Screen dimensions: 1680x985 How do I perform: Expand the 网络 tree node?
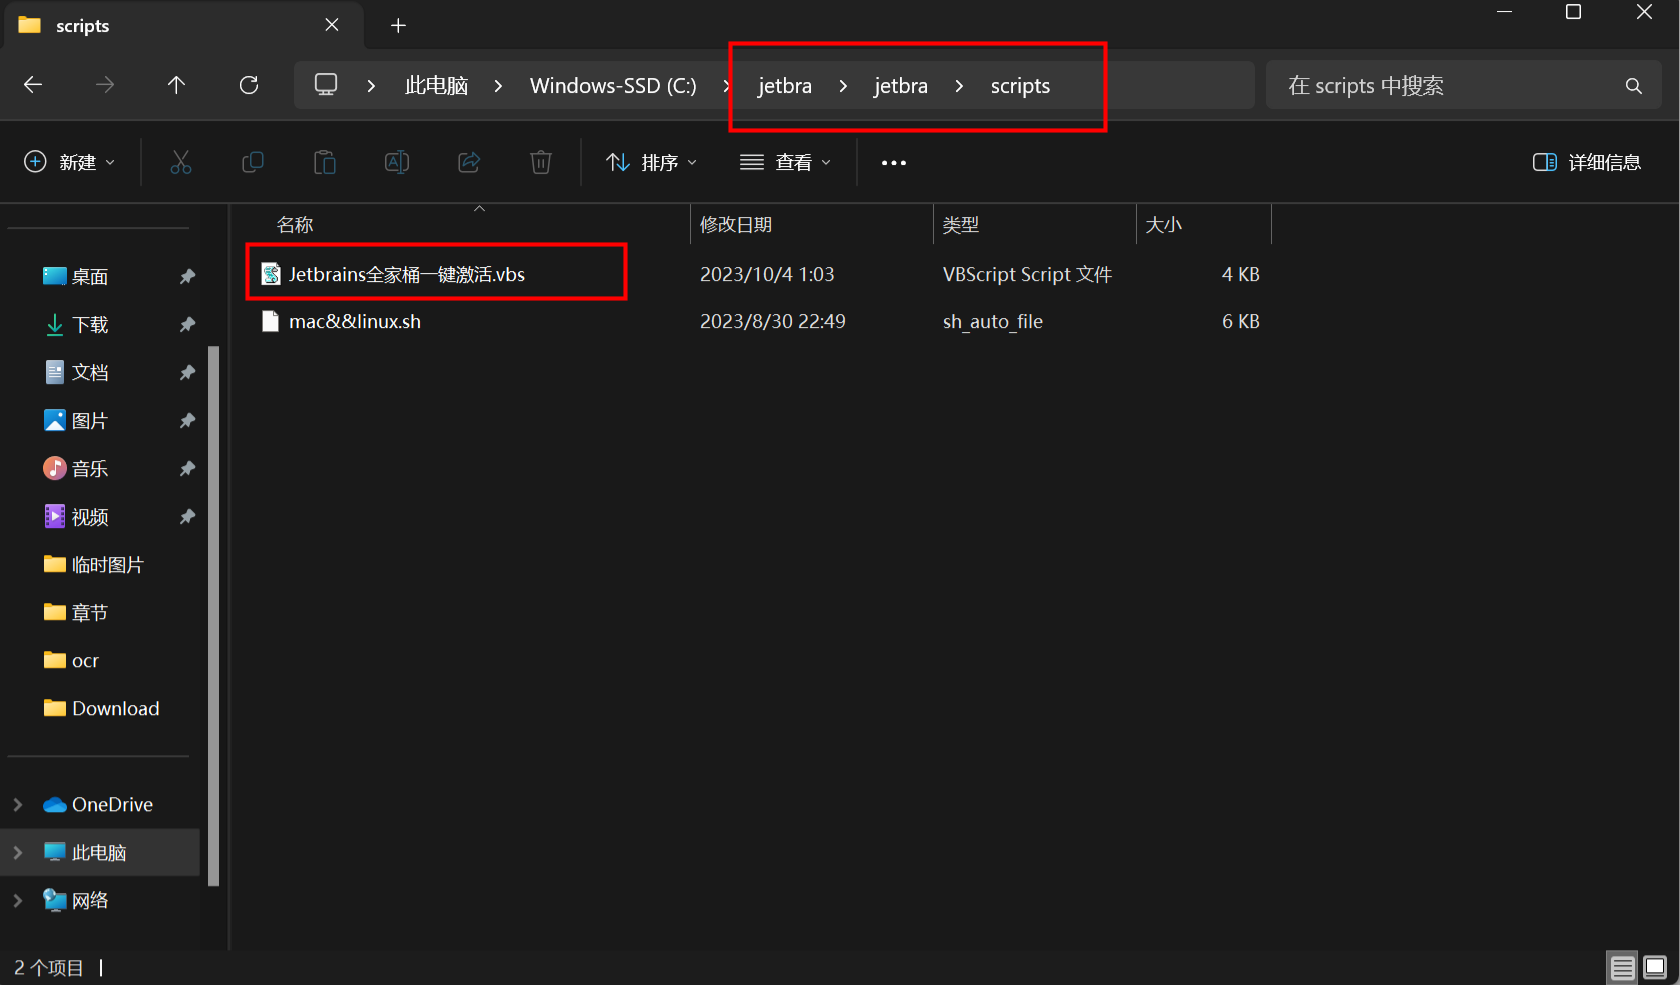click(x=18, y=900)
